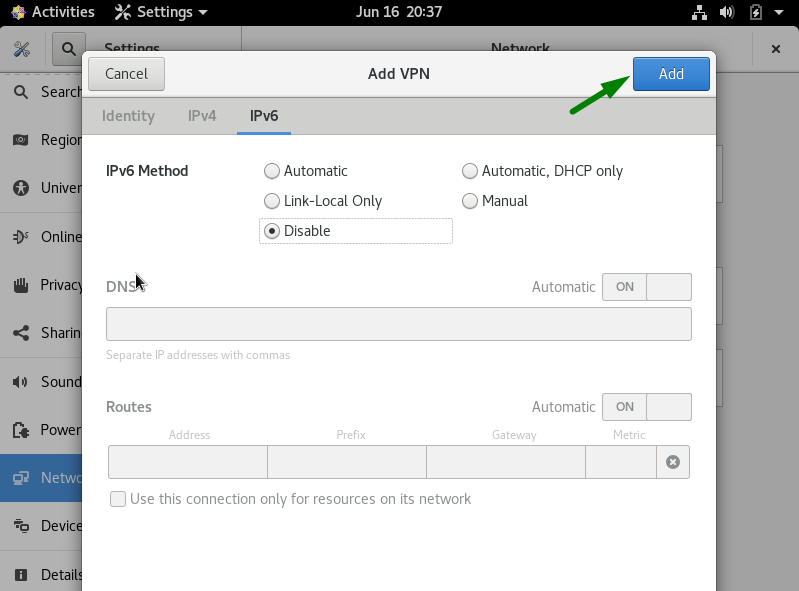799x591 pixels.
Task: Switch to the Identity tab
Action: point(128,116)
